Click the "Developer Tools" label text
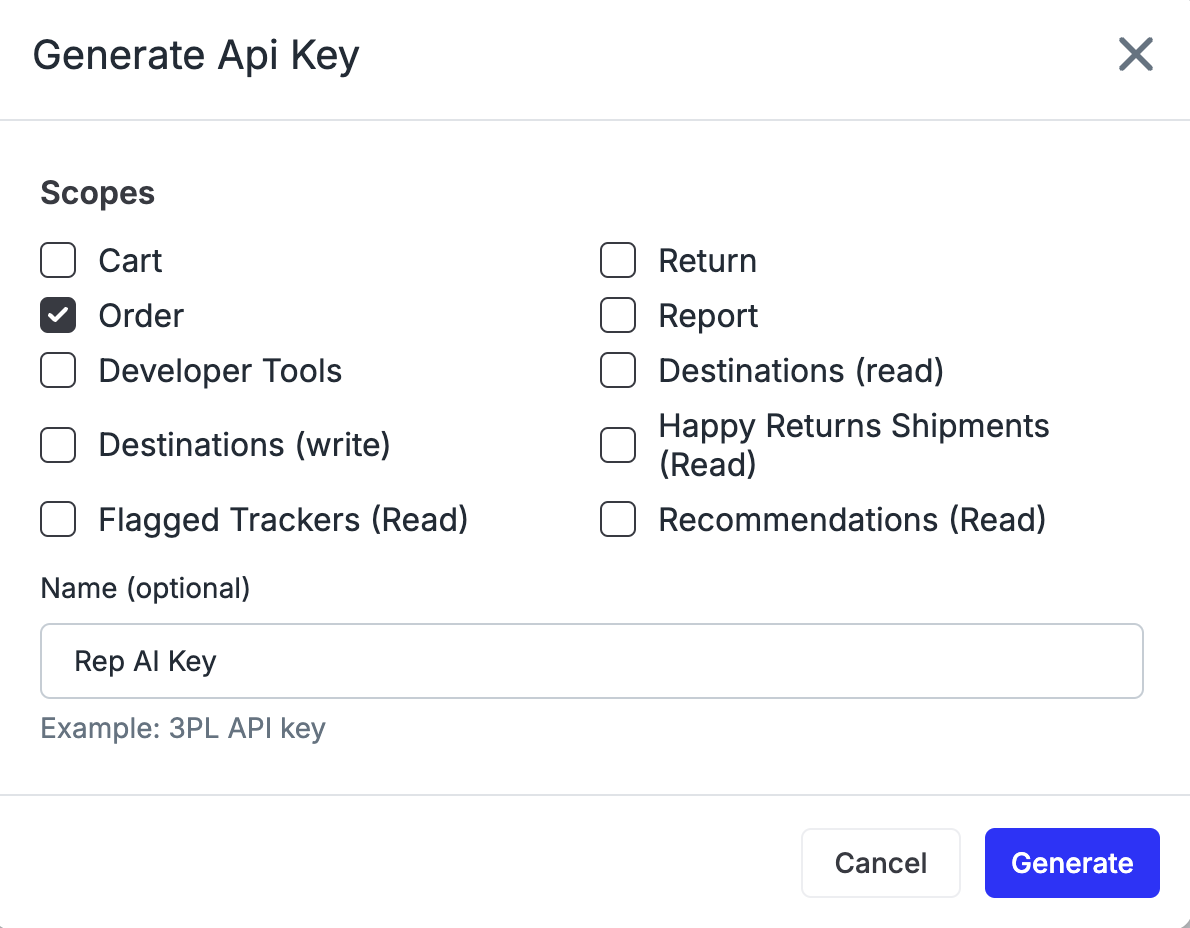The width and height of the screenshot is (1190, 928). [220, 371]
